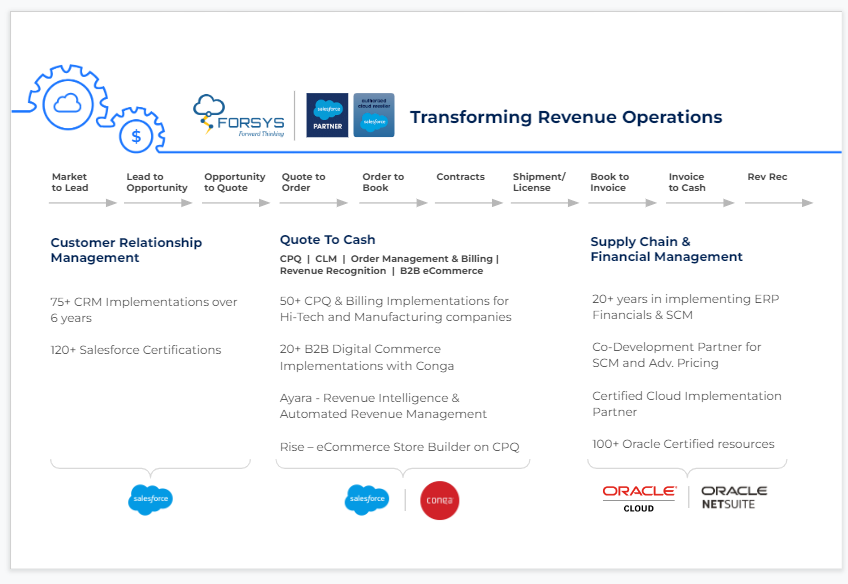
Task: Click the Salesforce logo beside the Conga logo
Action: (x=367, y=499)
